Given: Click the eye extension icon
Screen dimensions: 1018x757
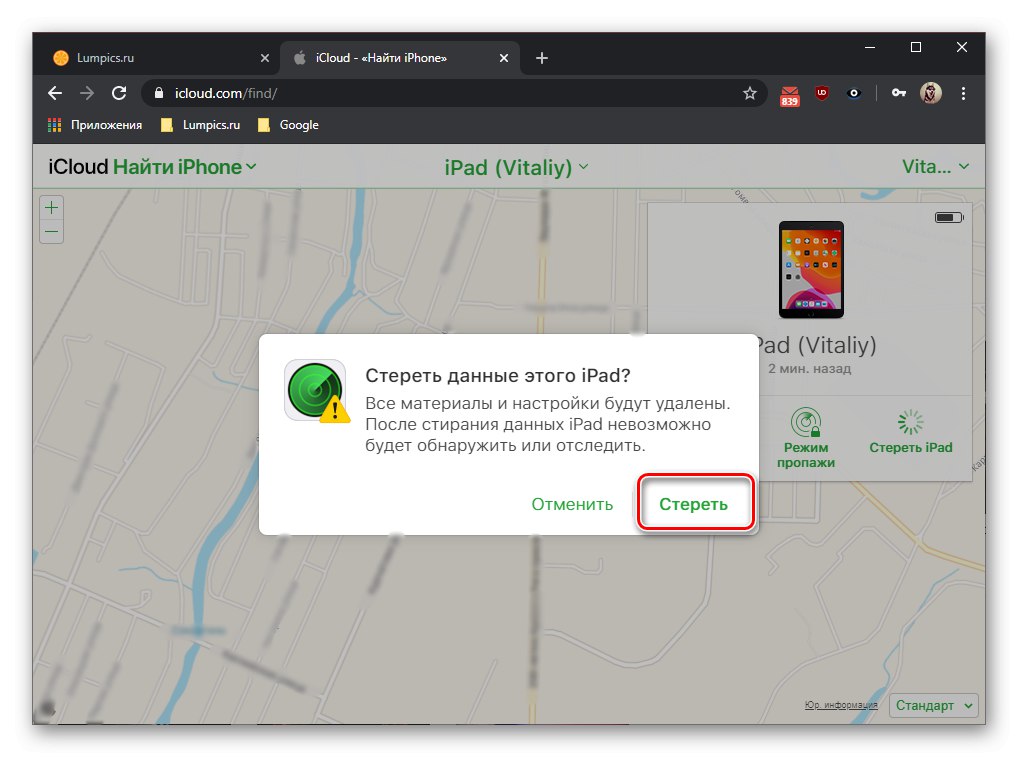Looking at the screenshot, I should [x=854, y=93].
